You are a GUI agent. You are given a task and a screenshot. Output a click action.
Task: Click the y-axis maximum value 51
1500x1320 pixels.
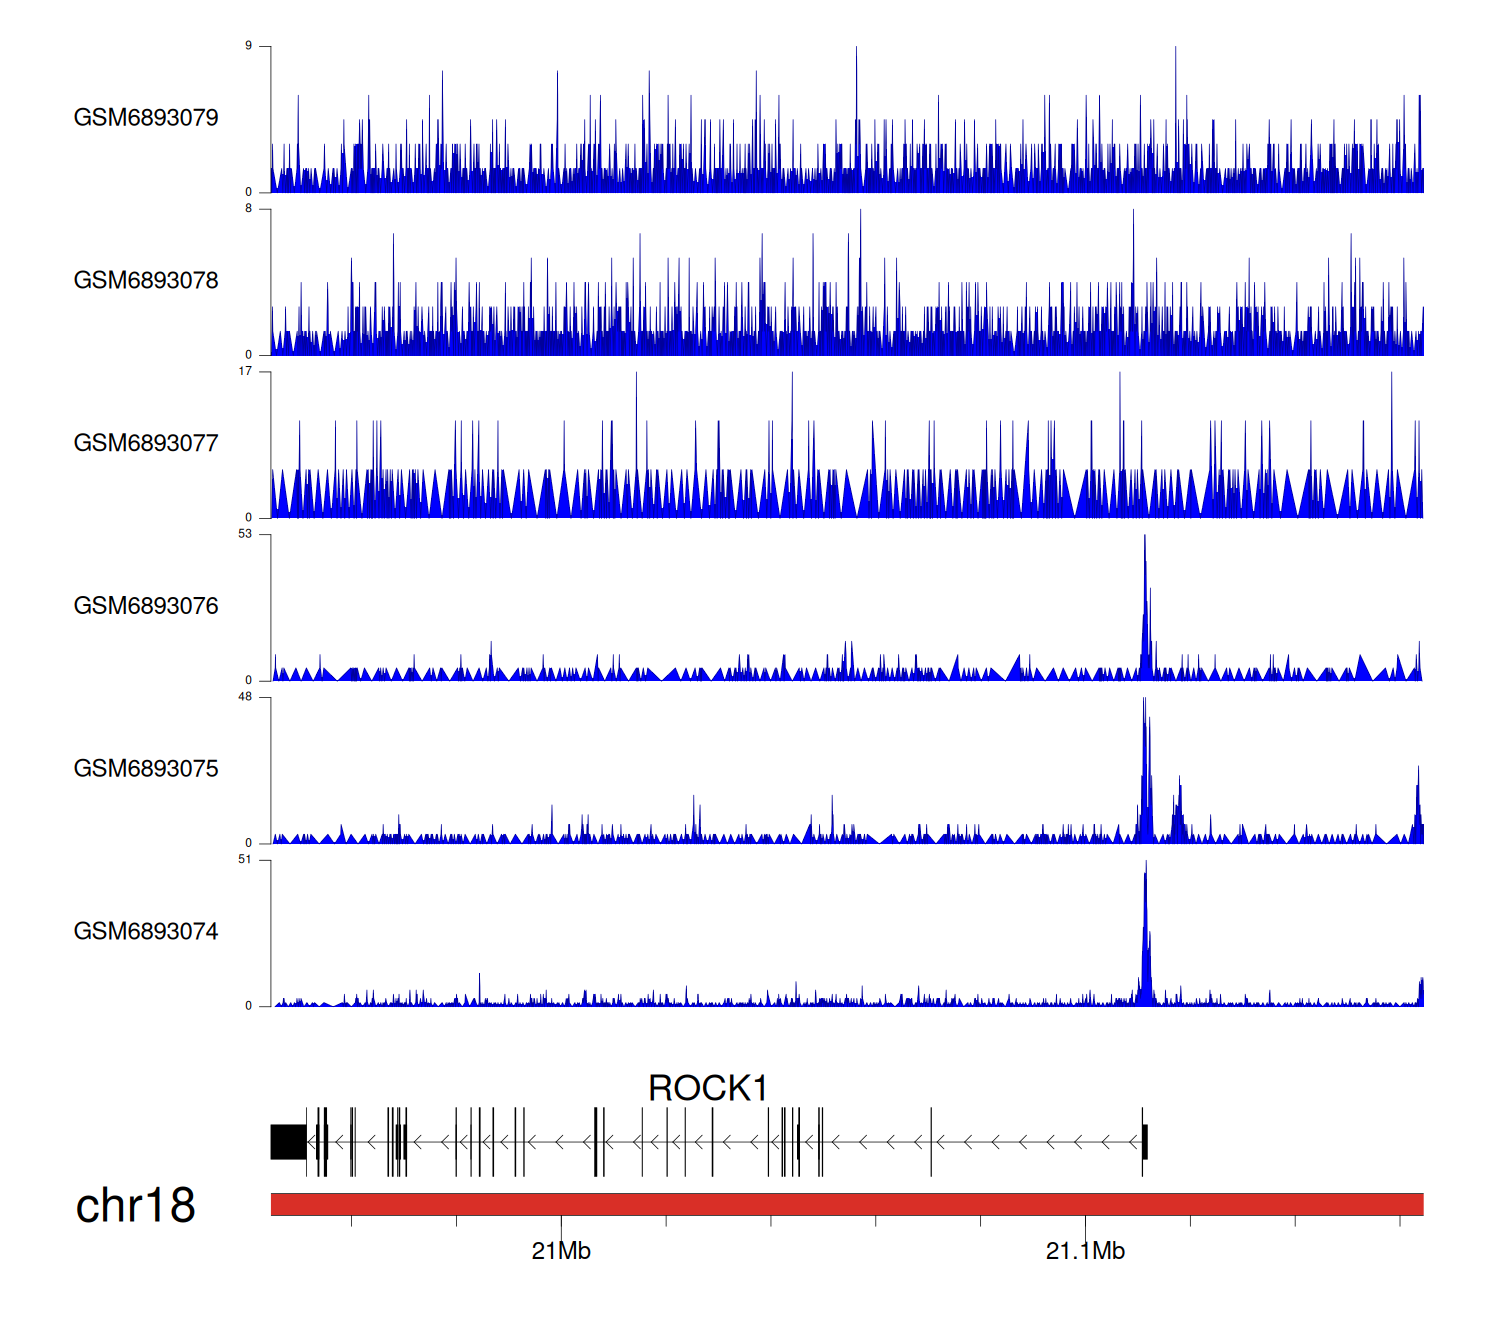pyautogui.click(x=245, y=860)
